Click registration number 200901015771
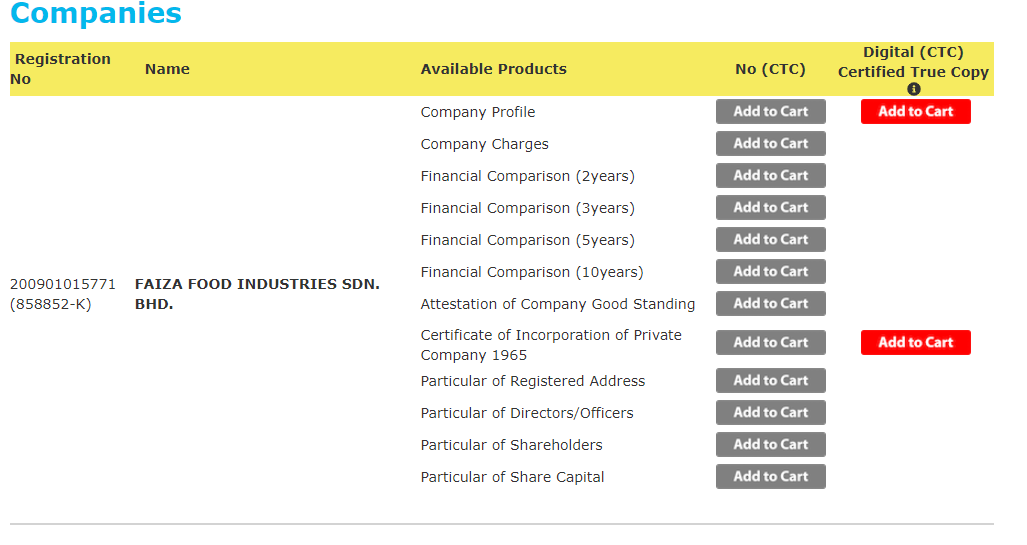 tap(62, 284)
